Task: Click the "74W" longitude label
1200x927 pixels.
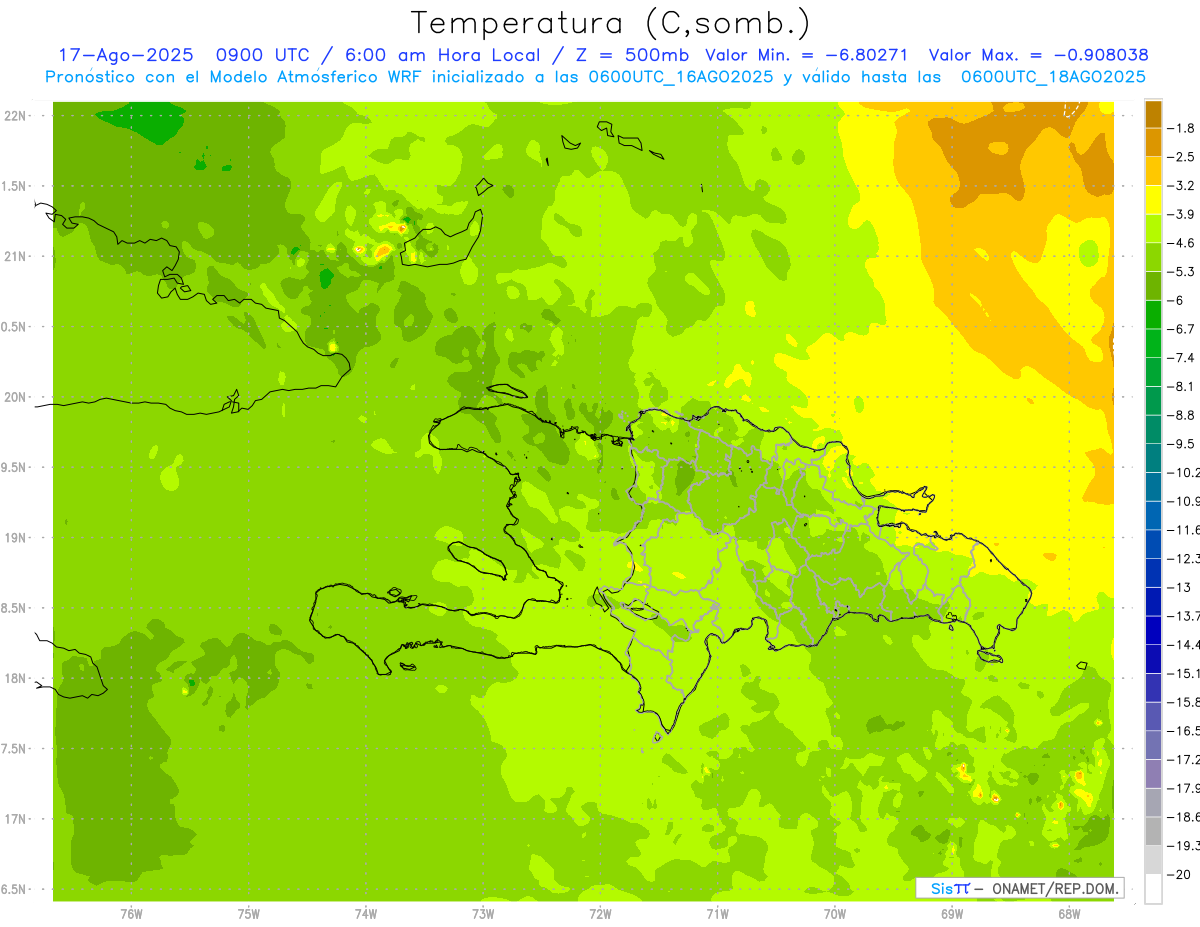Action: pyautogui.click(x=365, y=914)
